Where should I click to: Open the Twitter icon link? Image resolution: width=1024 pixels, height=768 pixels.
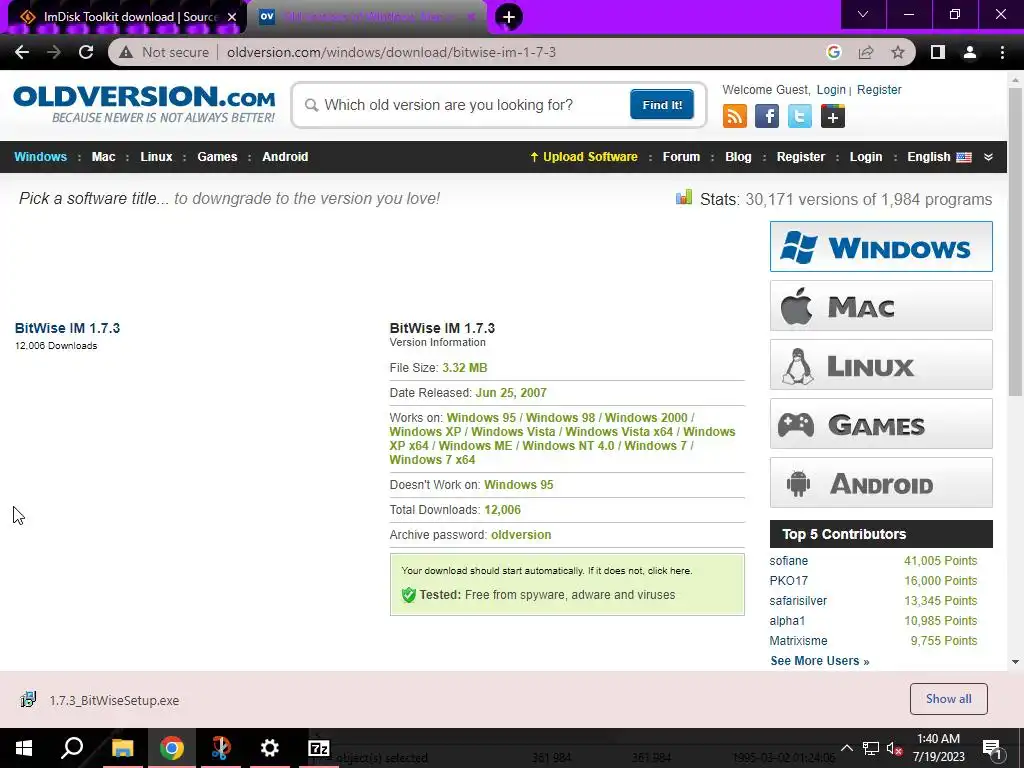pyautogui.click(x=799, y=117)
